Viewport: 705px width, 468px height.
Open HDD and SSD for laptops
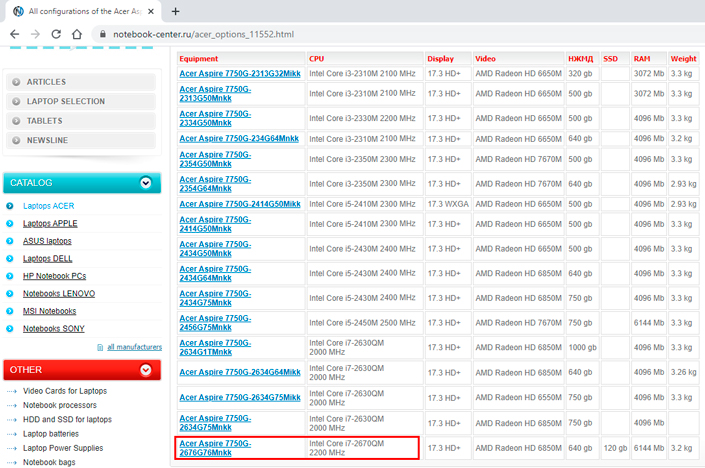(67, 419)
